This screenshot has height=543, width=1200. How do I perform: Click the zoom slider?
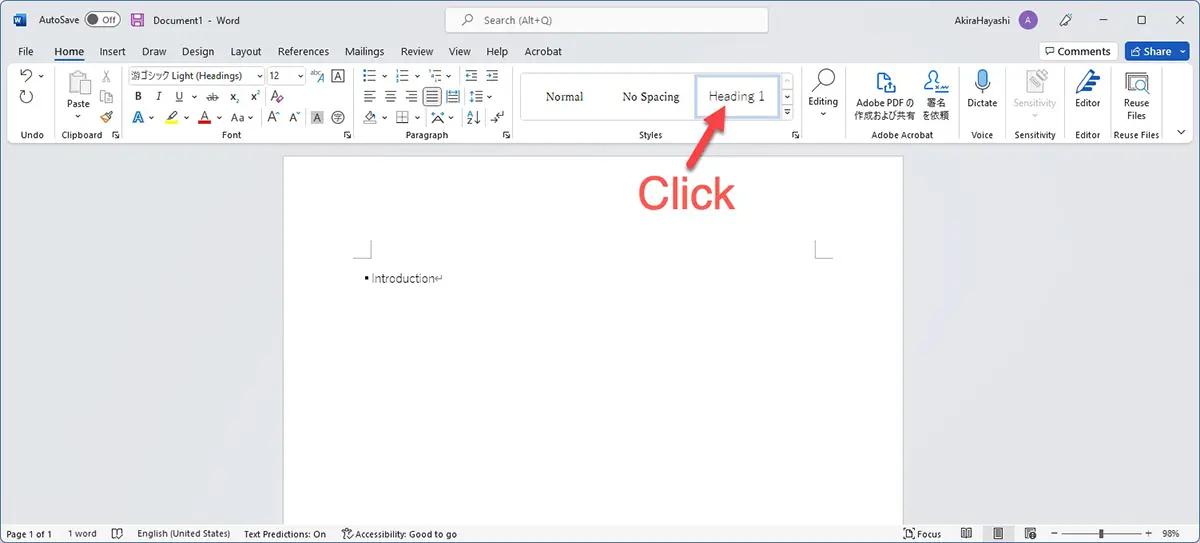pyautogui.click(x=1102, y=534)
